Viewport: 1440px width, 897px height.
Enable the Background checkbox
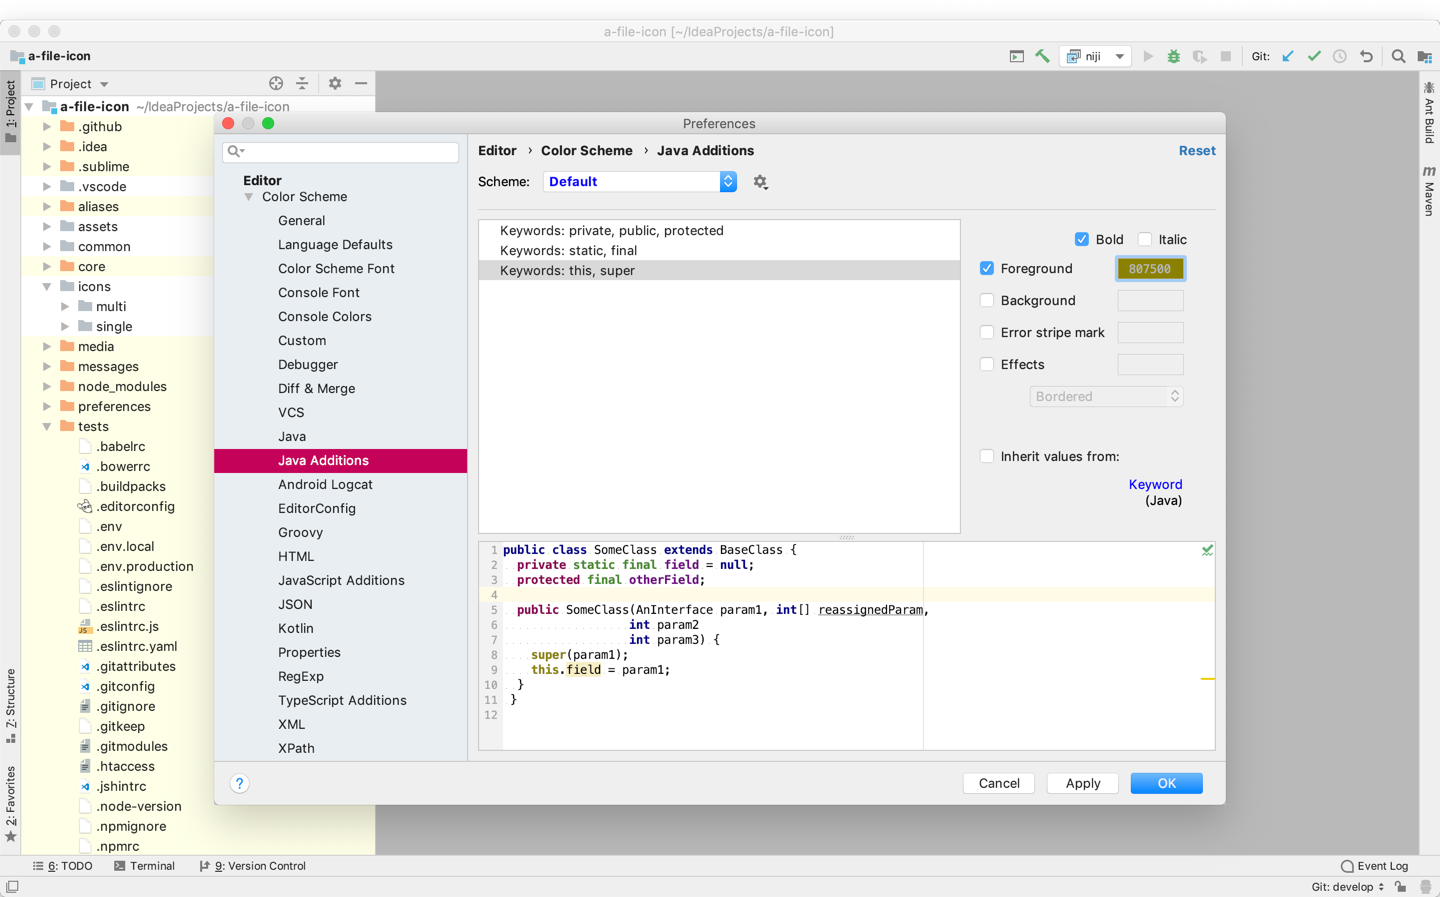point(987,300)
